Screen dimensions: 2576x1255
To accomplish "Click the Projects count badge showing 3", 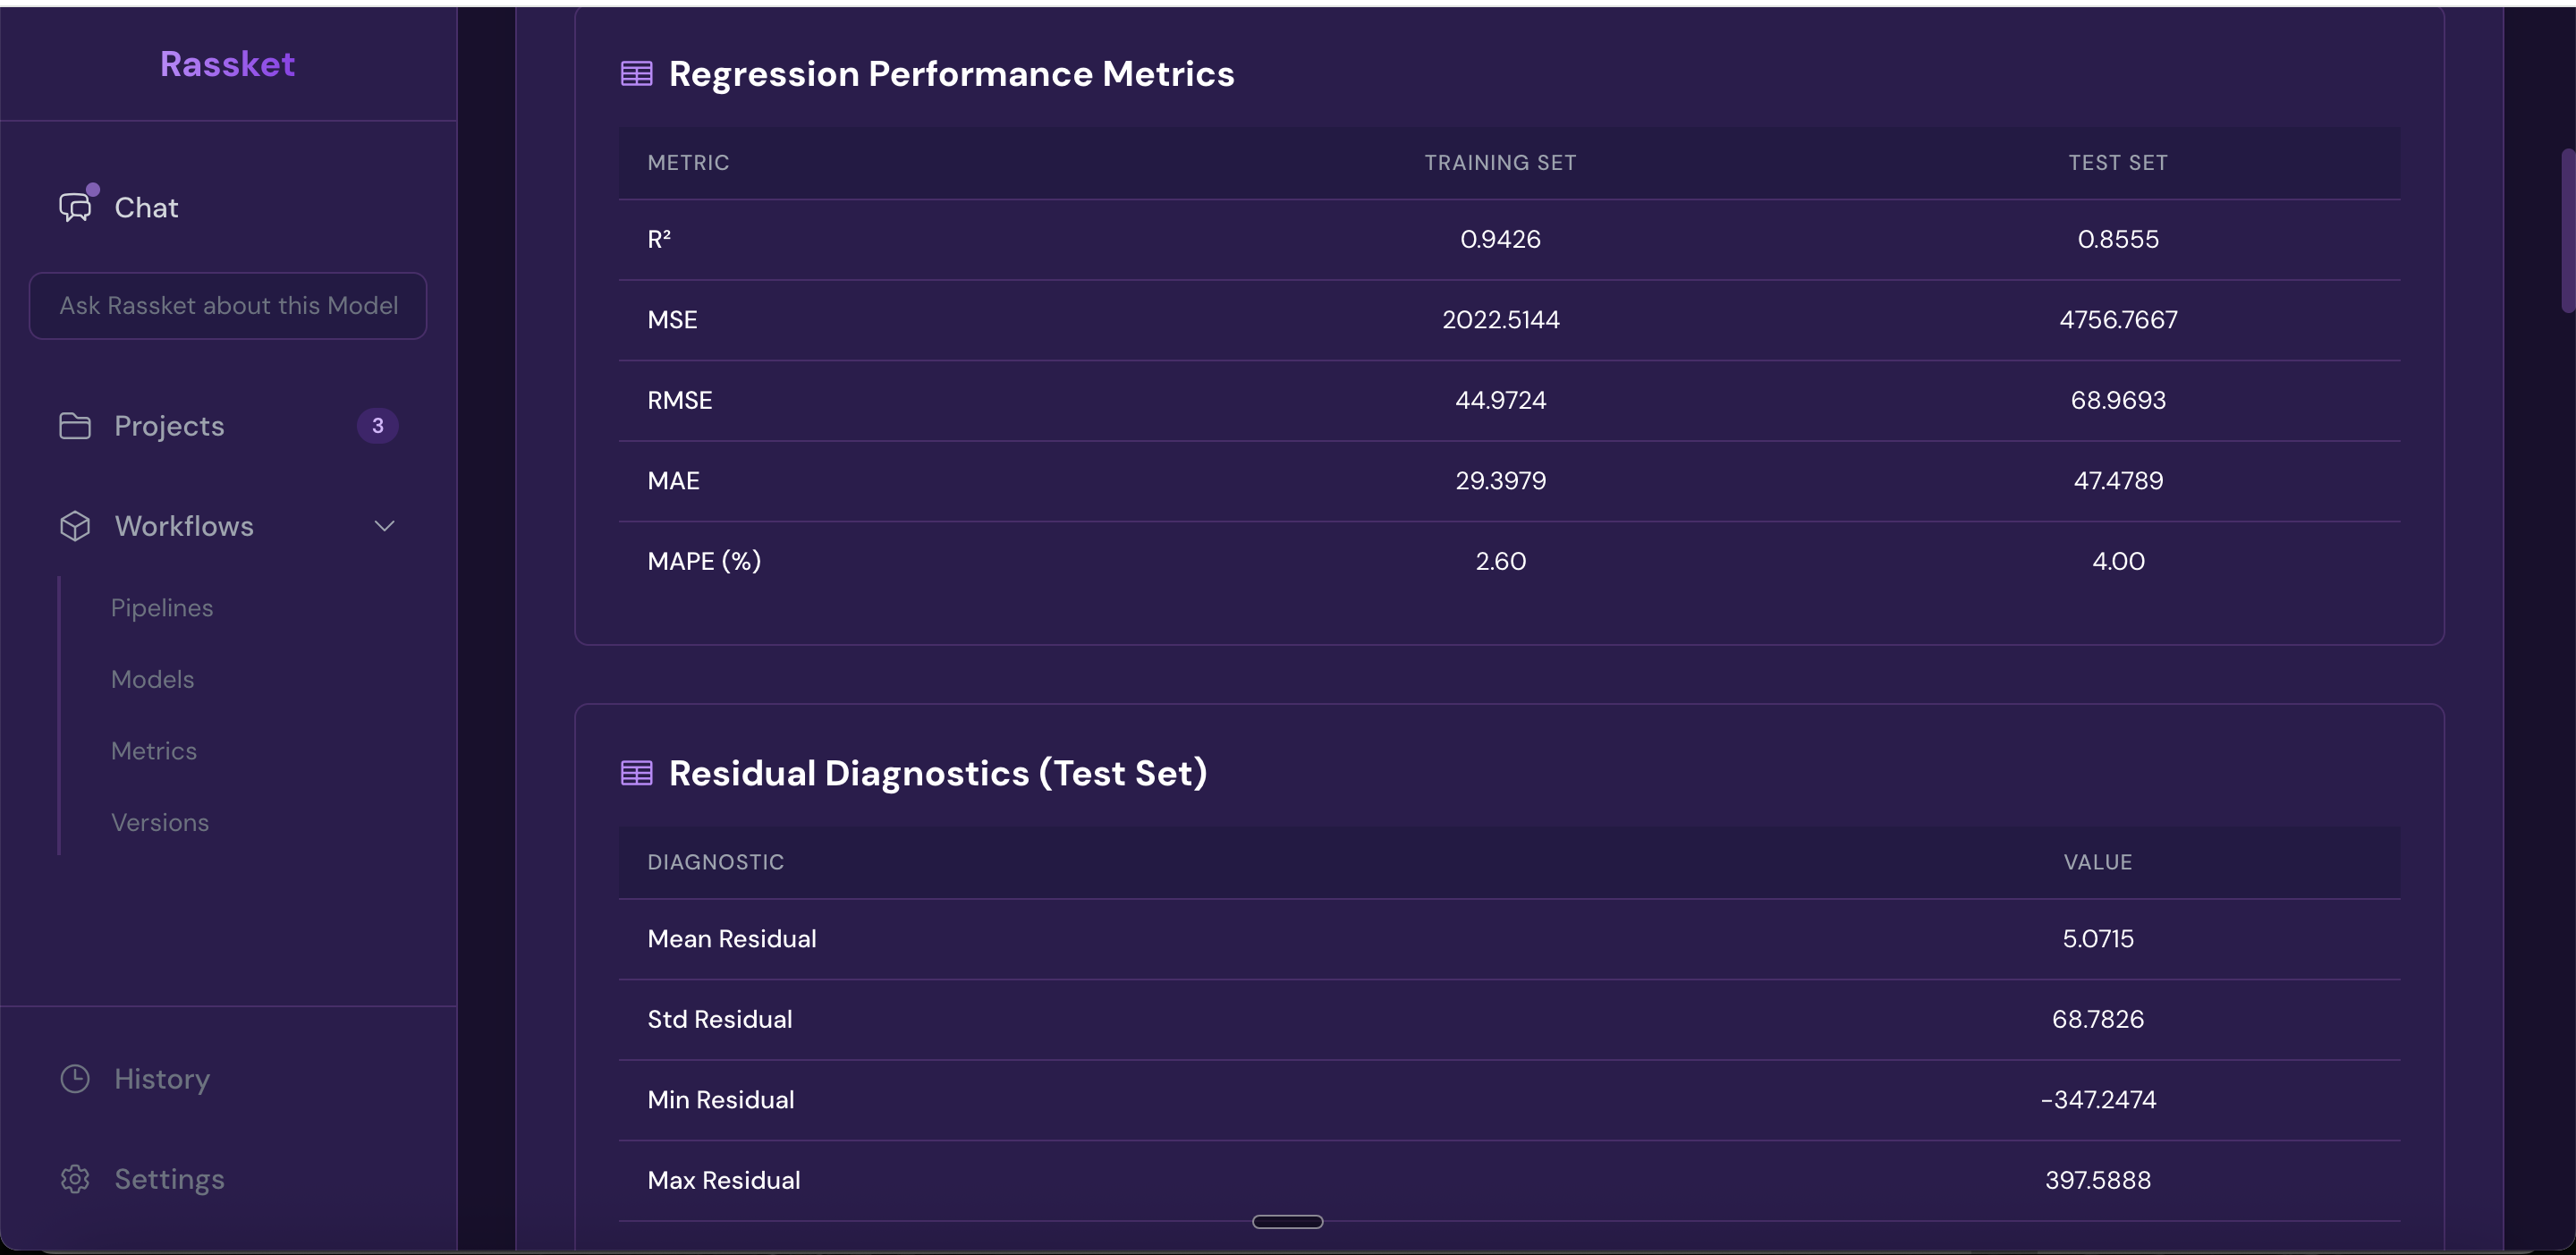I will [x=377, y=425].
